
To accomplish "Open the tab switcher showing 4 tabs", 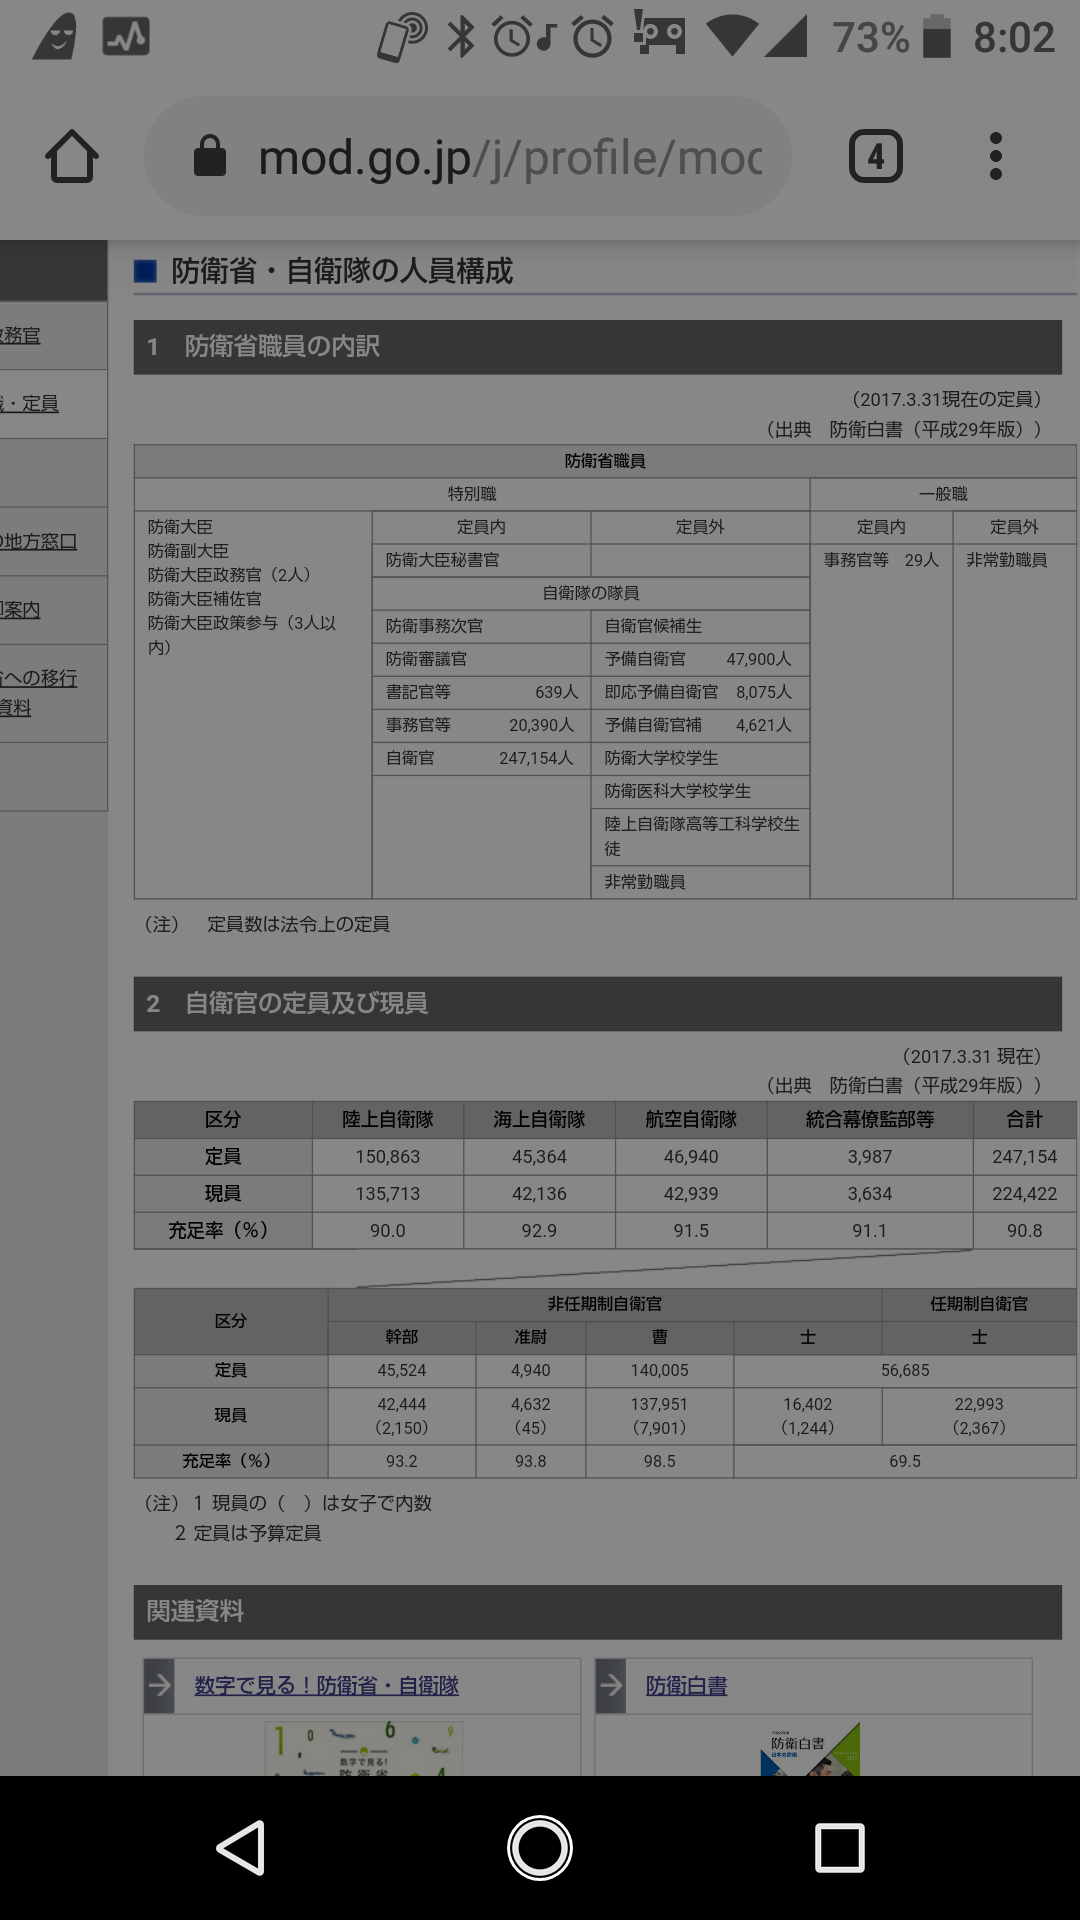I will (876, 157).
